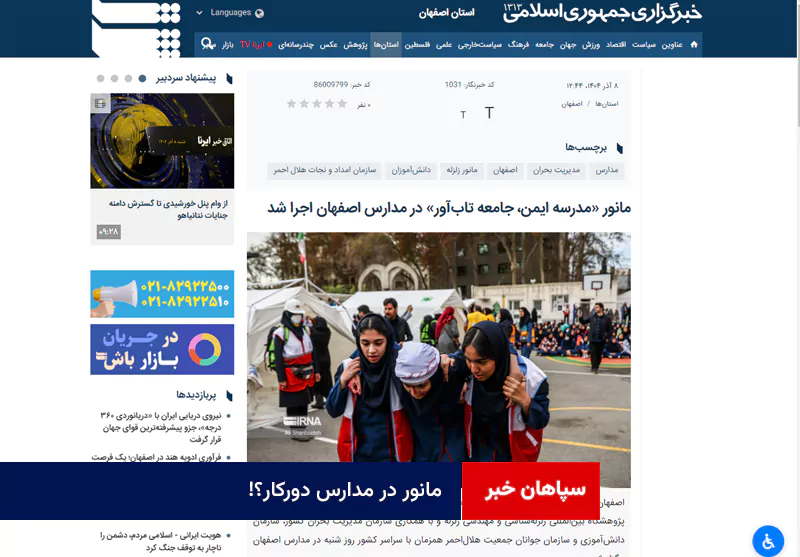This screenshot has height=557, width=800.
Task: Rate the article with the first star
Action: [x=342, y=104]
